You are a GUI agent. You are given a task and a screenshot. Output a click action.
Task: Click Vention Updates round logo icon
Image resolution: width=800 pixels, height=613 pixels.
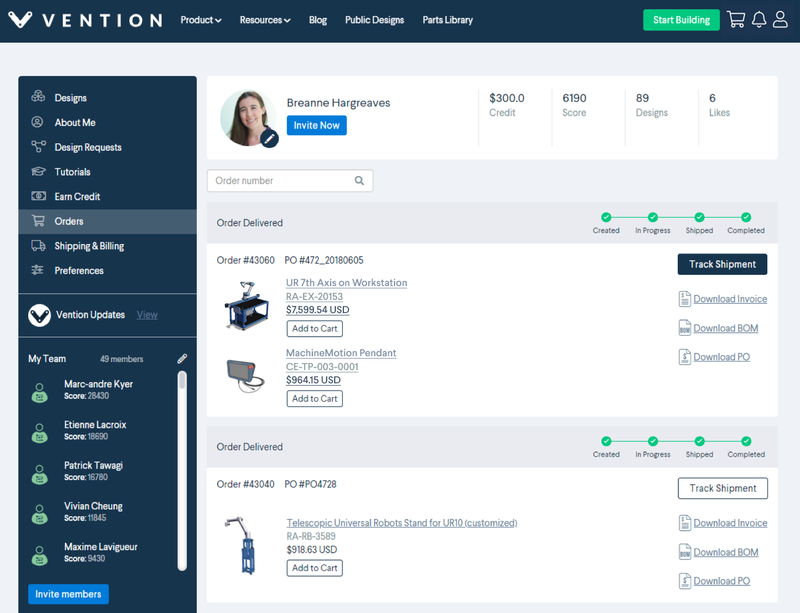pyautogui.click(x=39, y=315)
